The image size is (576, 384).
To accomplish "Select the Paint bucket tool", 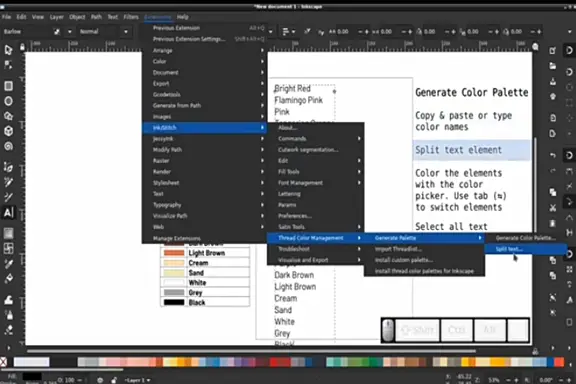I will 8,279.
